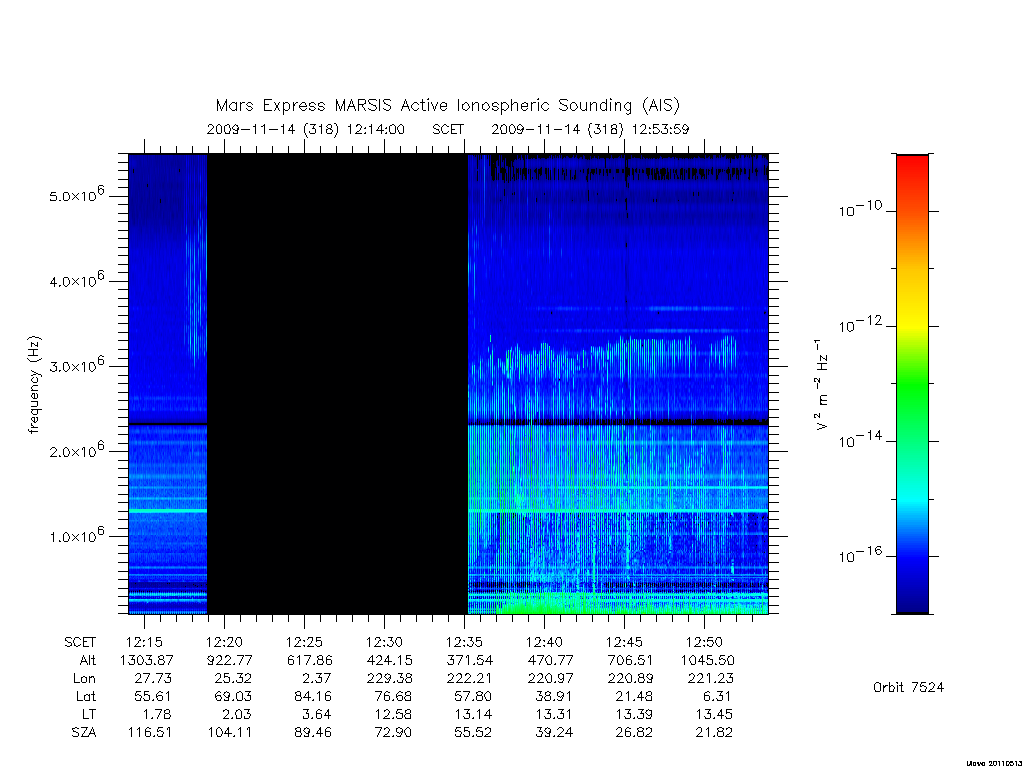The width and height of the screenshot is (1024, 768).
Task: Click longitude value 221.23
Action: coord(710,679)
